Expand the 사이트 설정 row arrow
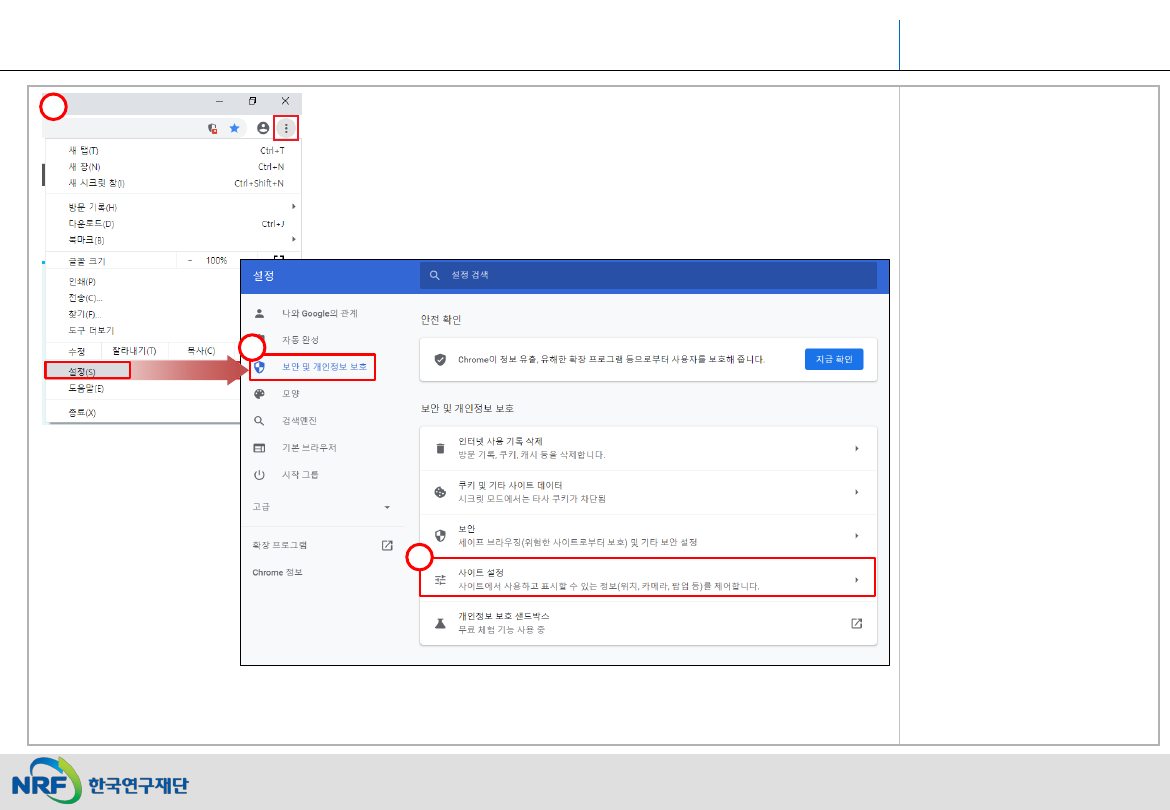The image size is (1170, 810). 856,580
